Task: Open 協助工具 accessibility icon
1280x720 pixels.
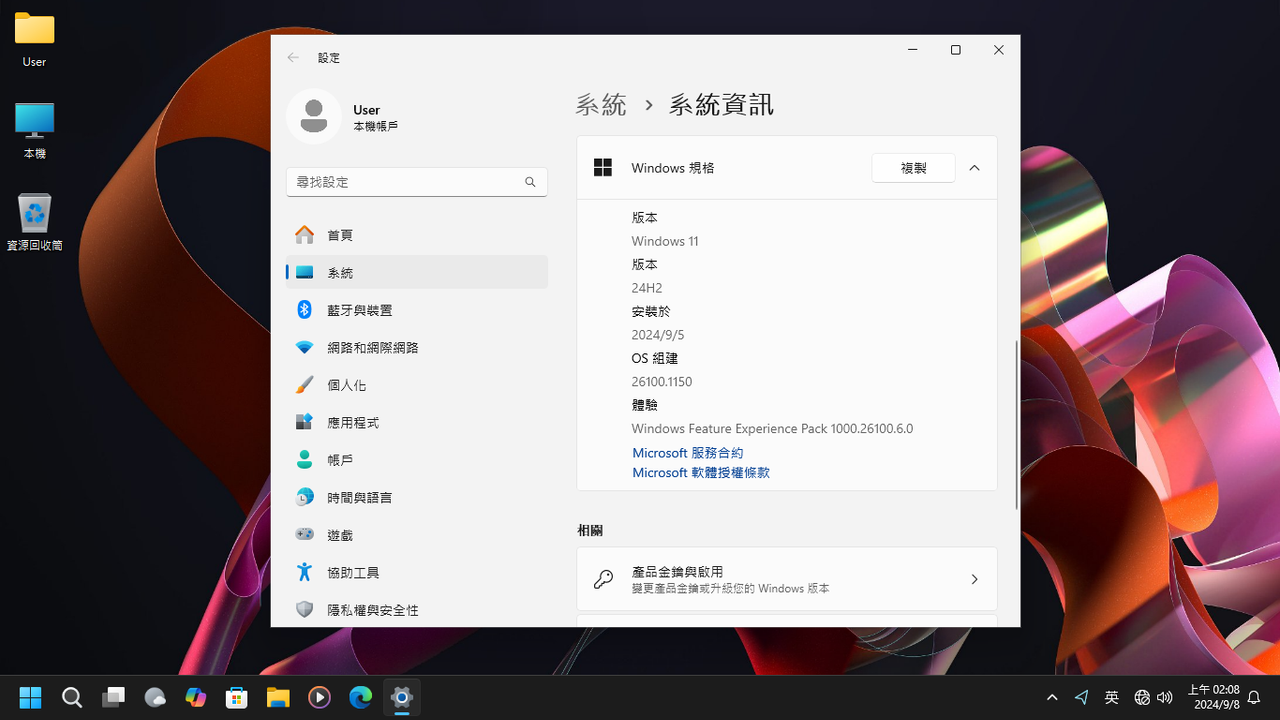Action: (x=305, y=572)
